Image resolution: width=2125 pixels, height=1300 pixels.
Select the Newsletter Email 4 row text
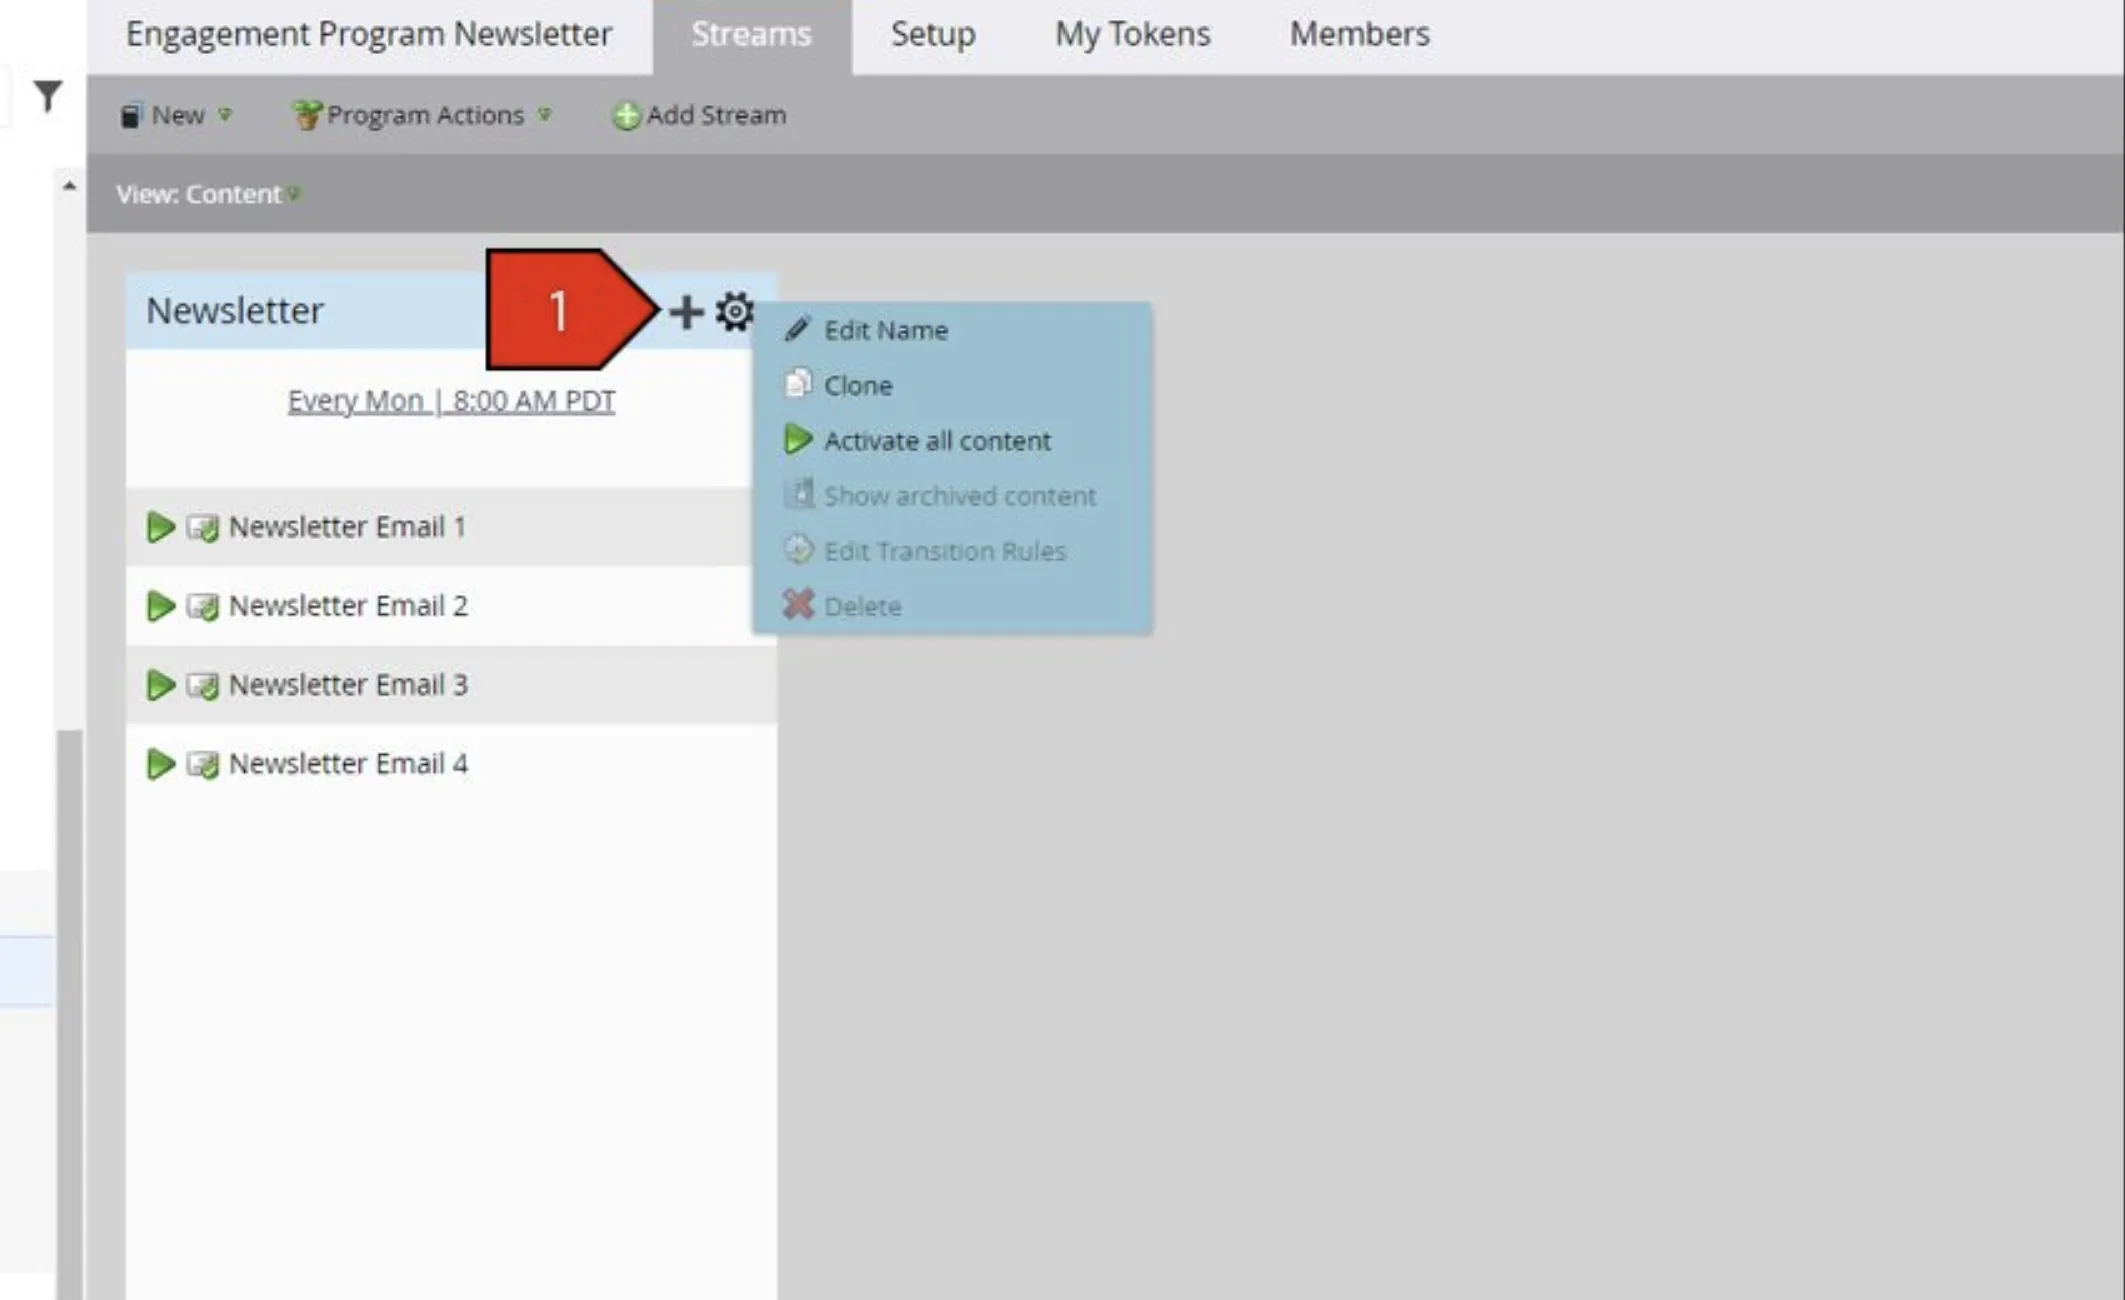click(348, 764)
